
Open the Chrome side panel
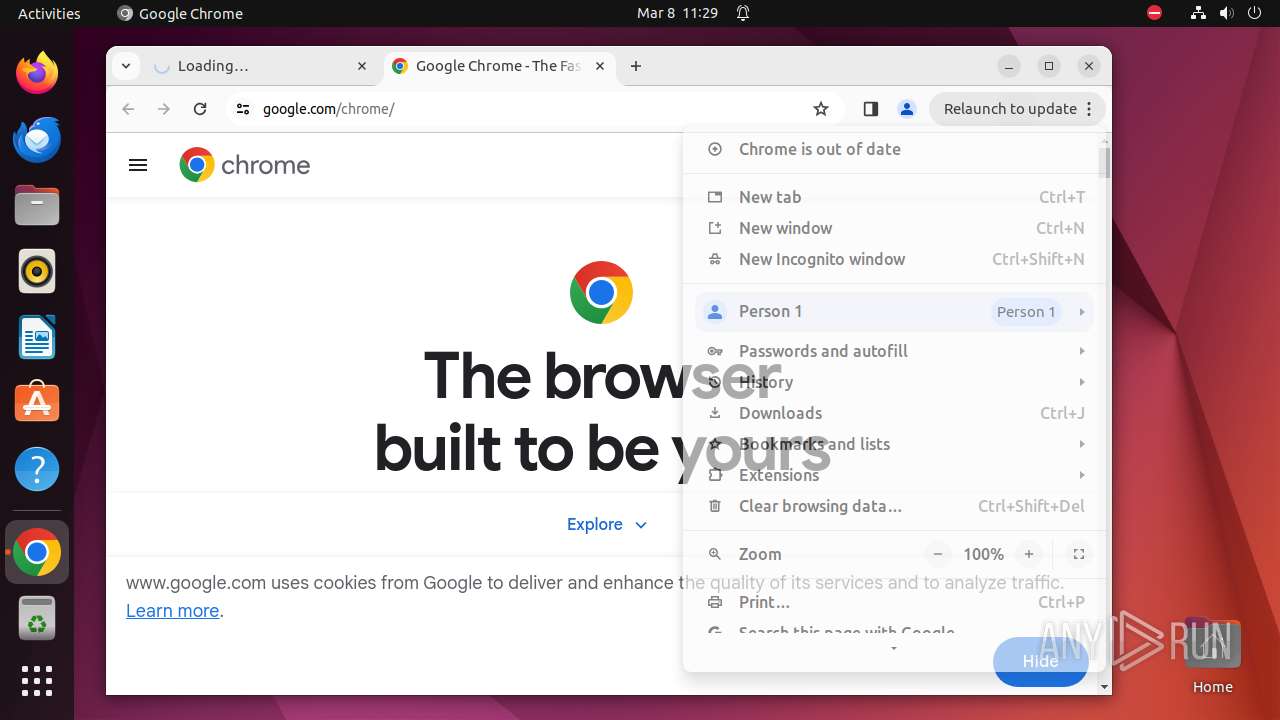click(x=870, y=109)
